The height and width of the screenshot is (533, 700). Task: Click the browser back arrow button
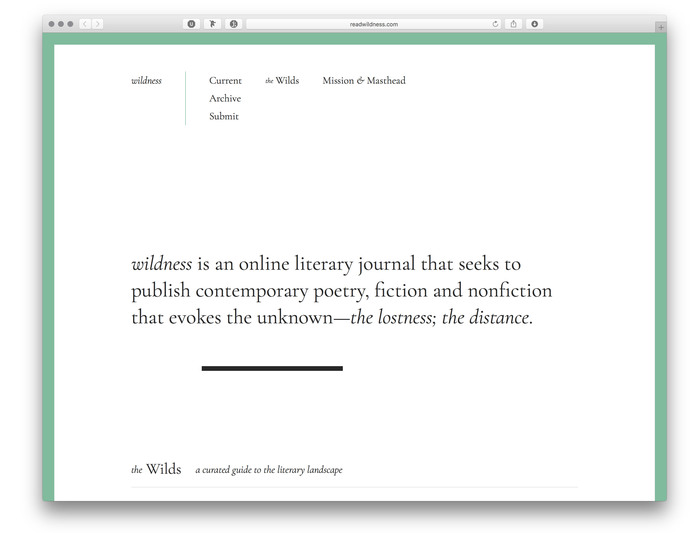[85, 24]
